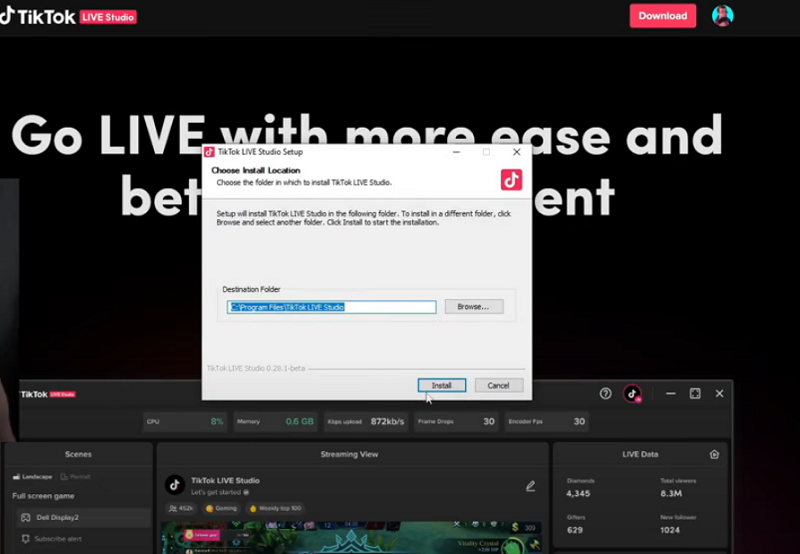Click the TikTok LIVE Studio page logo
Viewport: 800px width, 554px height.
tap(68, 16)
